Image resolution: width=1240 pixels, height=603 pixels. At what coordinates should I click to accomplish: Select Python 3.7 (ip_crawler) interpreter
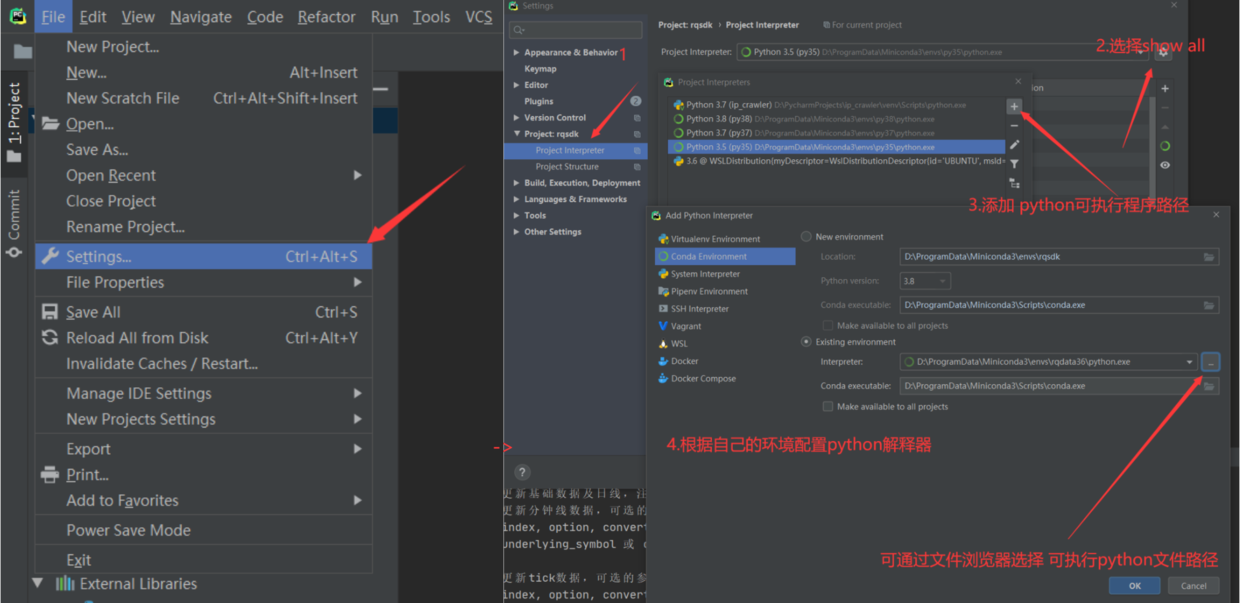pyautogui.click(x=836, y=104)
